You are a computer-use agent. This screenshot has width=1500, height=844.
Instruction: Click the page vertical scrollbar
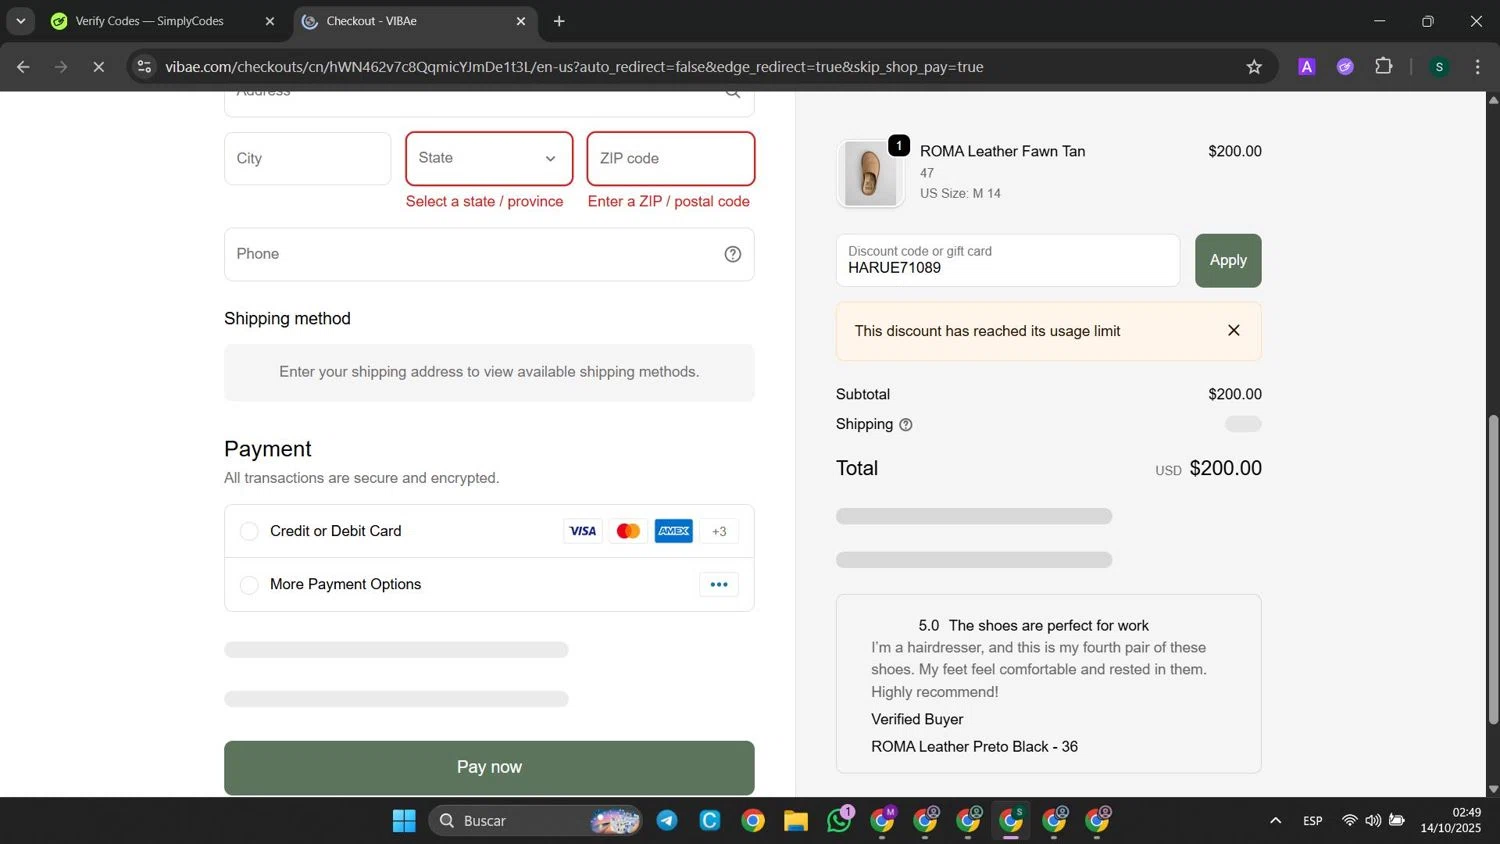click(x=1493, y=570)
